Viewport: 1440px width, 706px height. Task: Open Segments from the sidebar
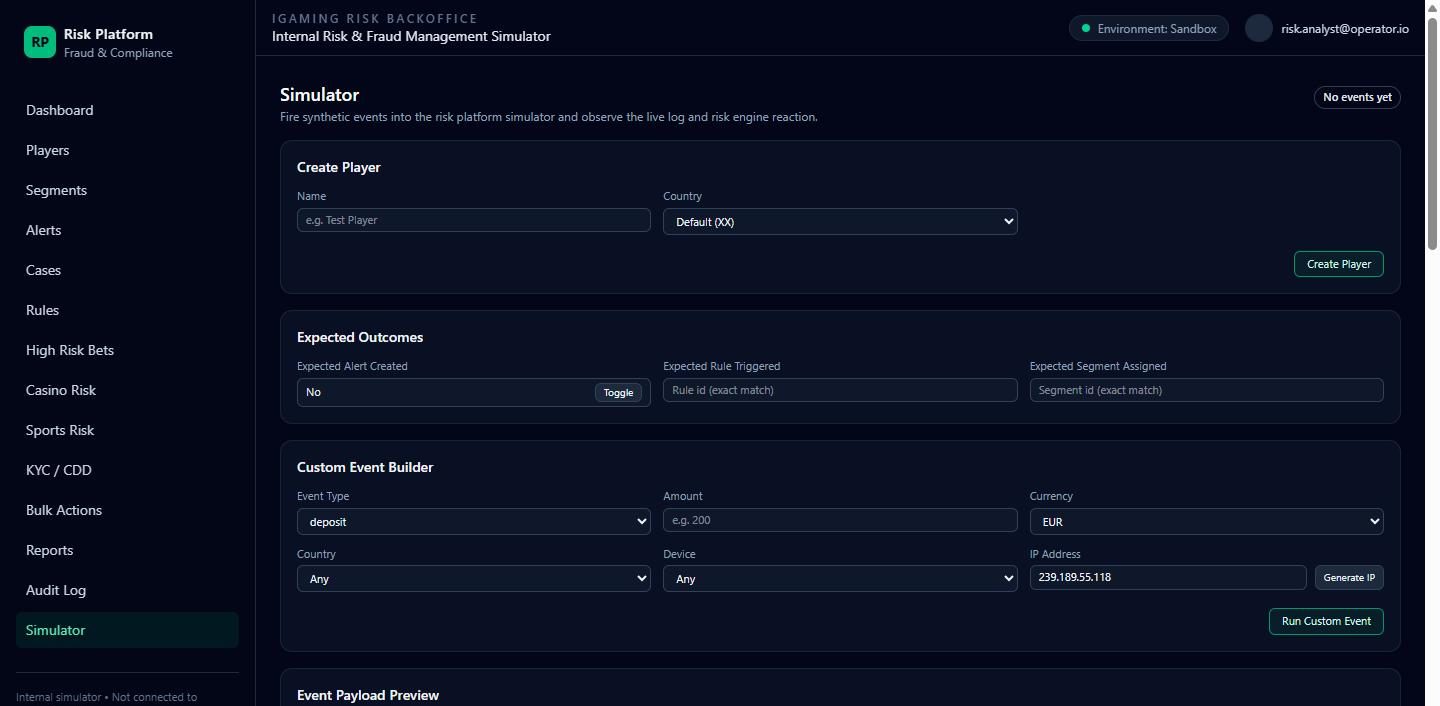coord(127,190)
